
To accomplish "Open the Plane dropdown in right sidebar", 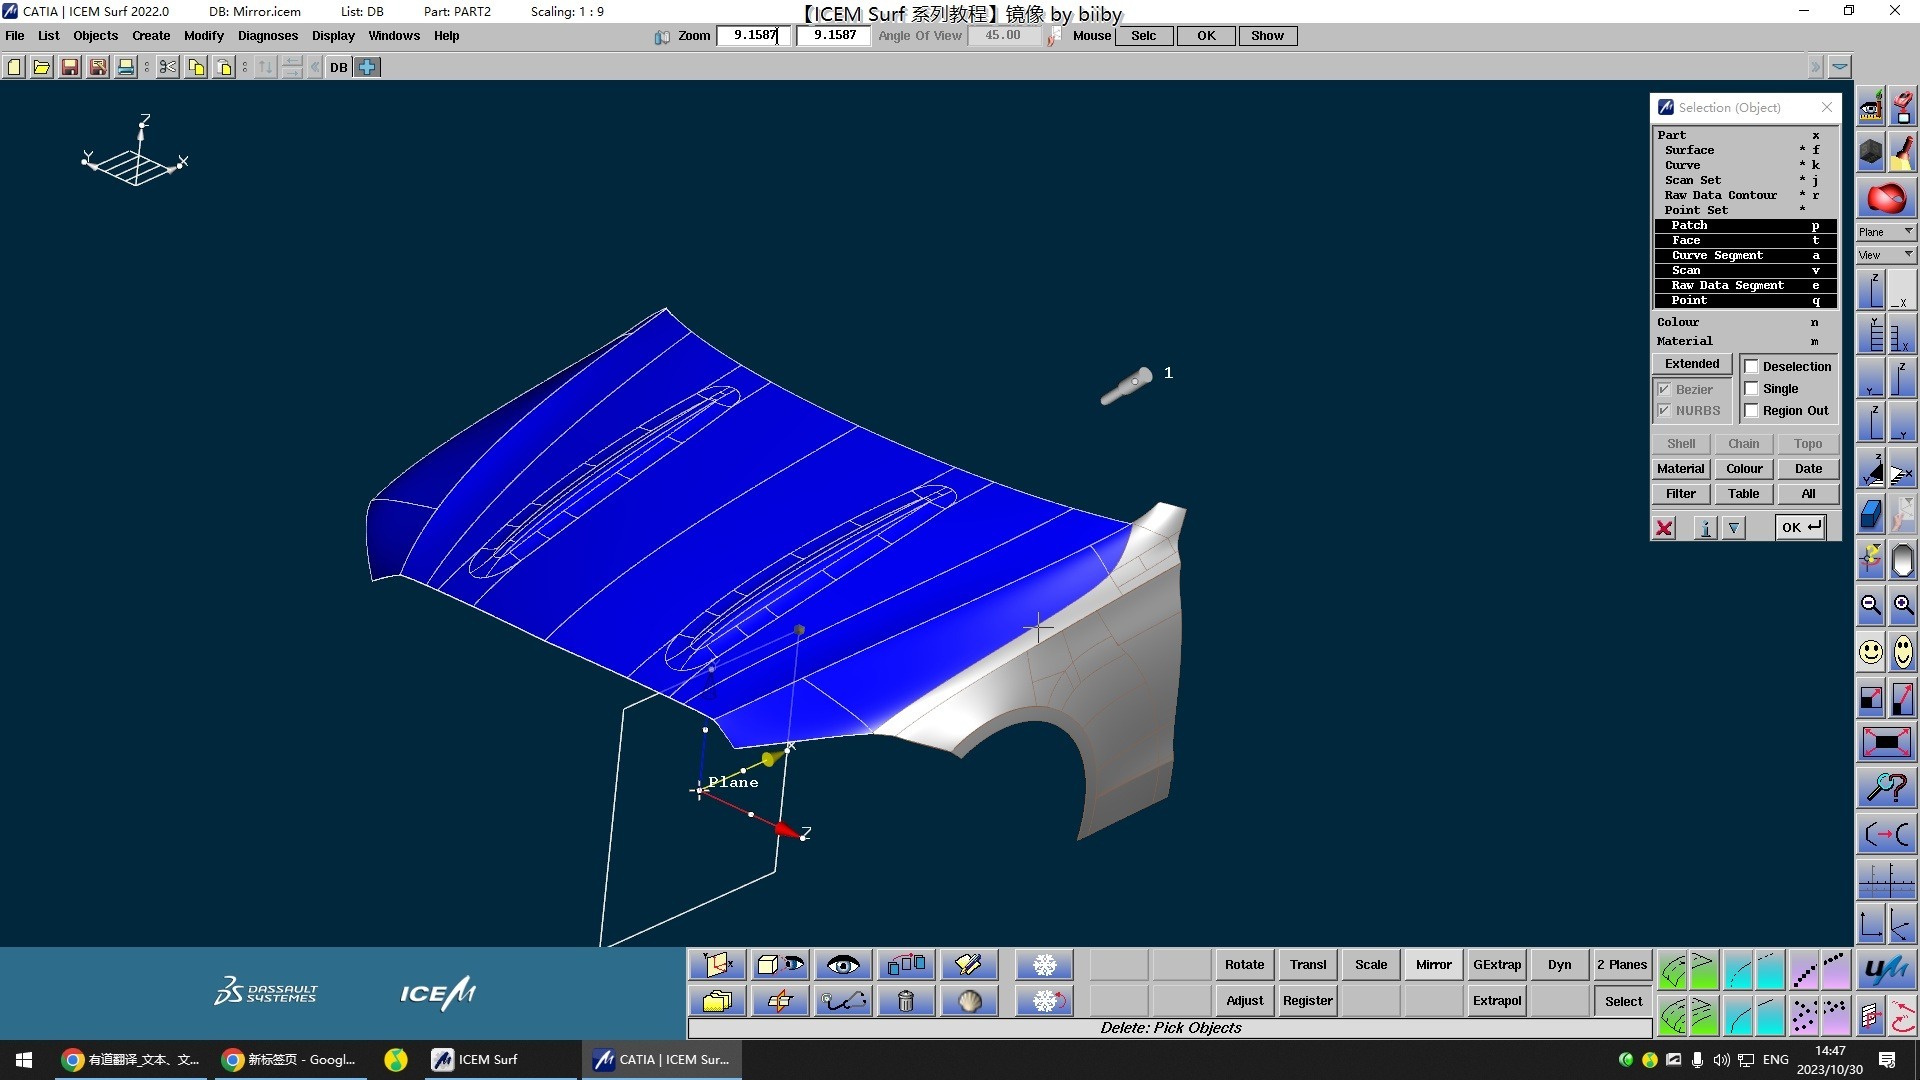I will tap(1886, 232).
